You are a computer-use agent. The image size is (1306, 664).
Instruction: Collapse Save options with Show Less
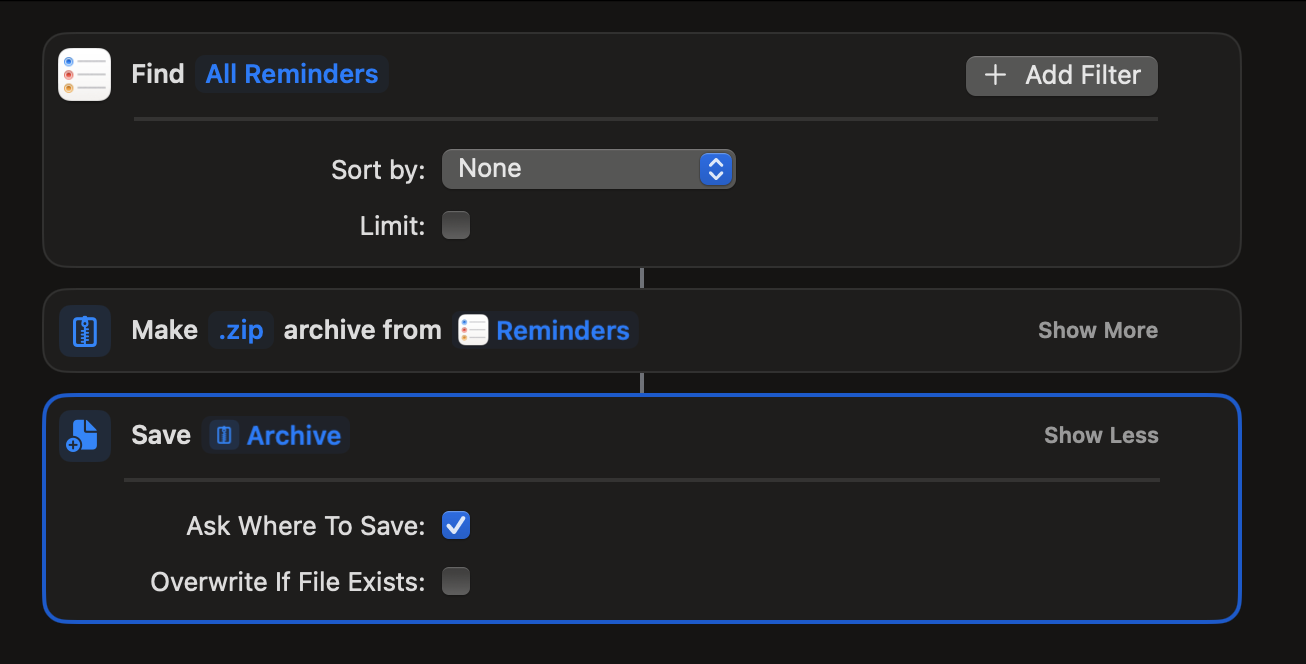click(x=1101, y=436)
